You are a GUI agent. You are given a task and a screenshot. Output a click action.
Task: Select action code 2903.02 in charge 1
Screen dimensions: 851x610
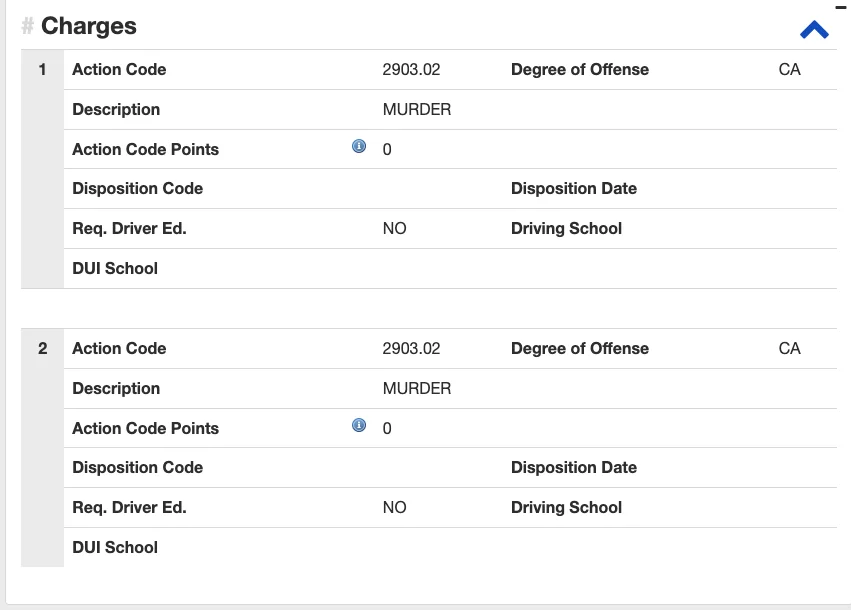[411, 70]
